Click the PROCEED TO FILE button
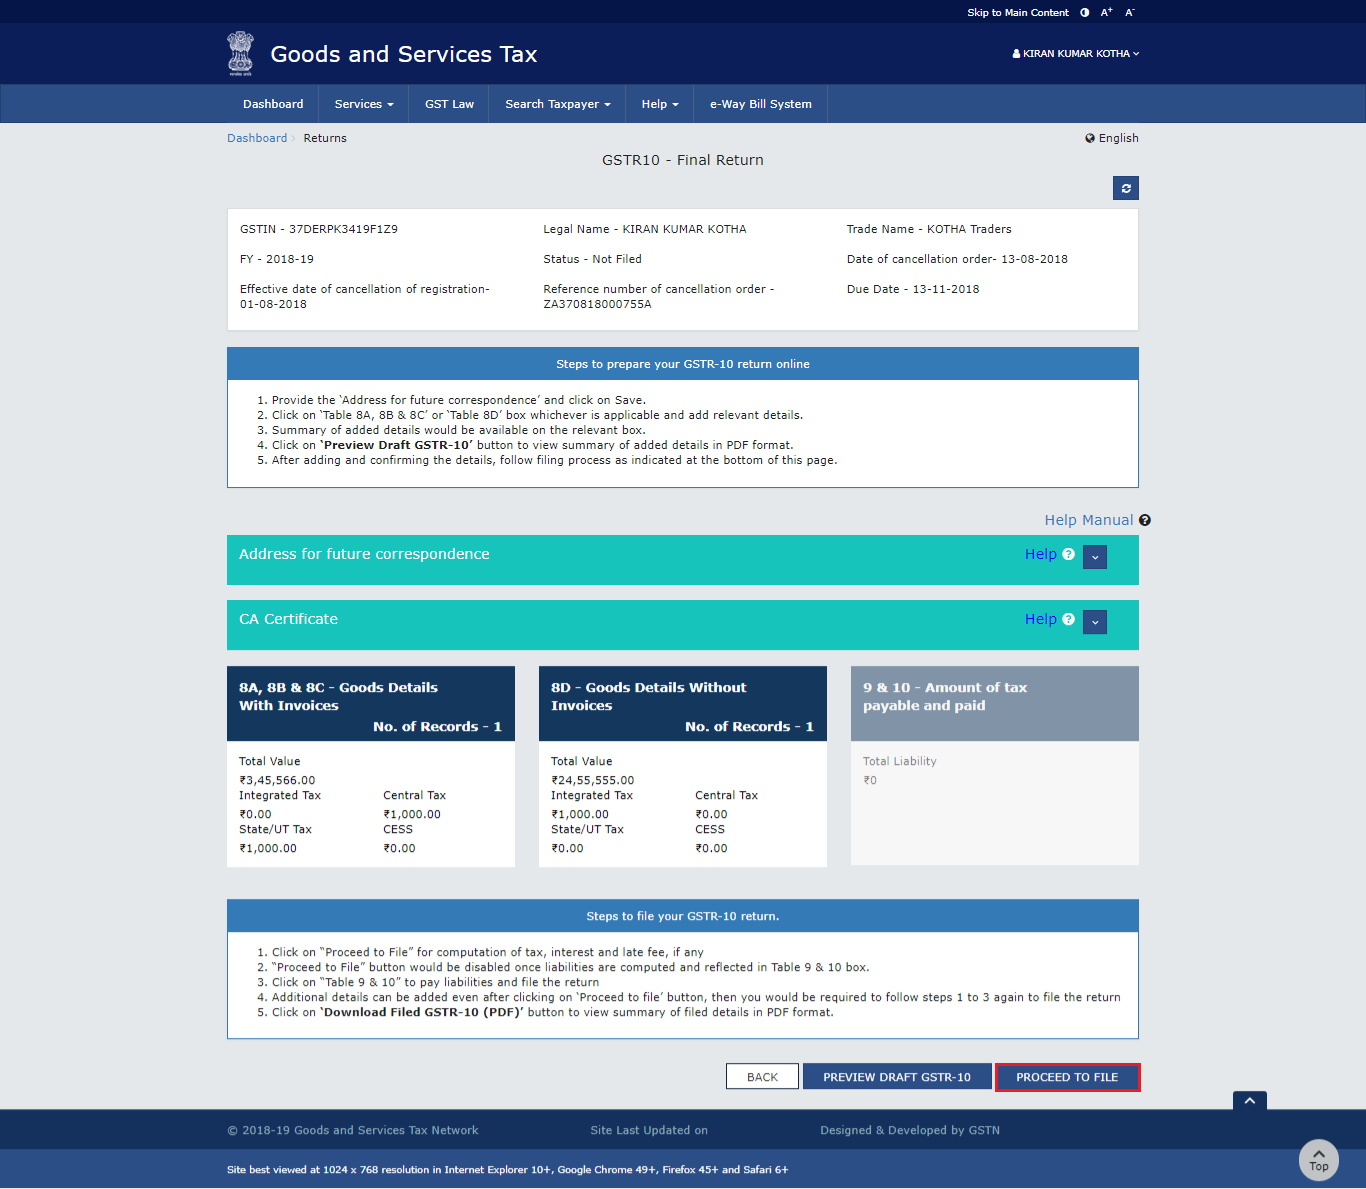 [x=1067, y=1076]
